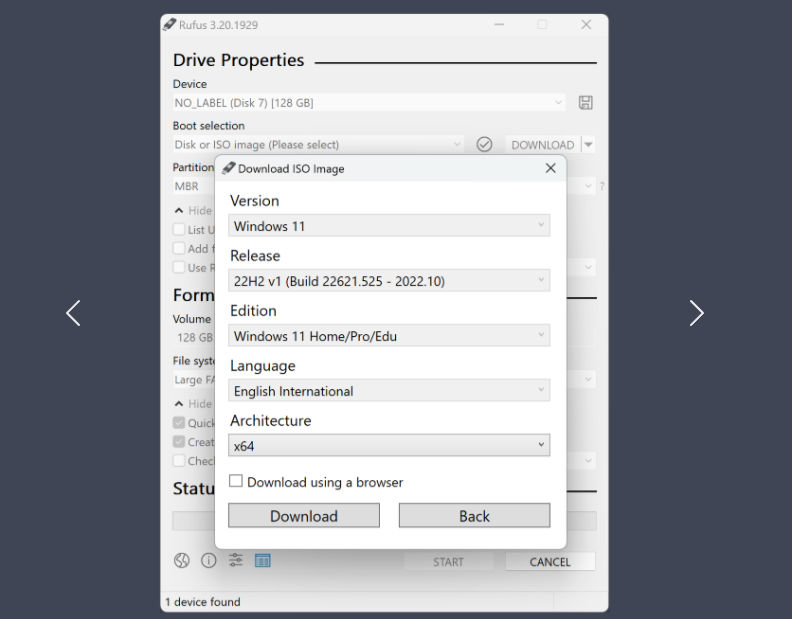
Task: Open the Release dropdown showing 22H2 v1
Action: pyautogui.click(x=389, y=281)
